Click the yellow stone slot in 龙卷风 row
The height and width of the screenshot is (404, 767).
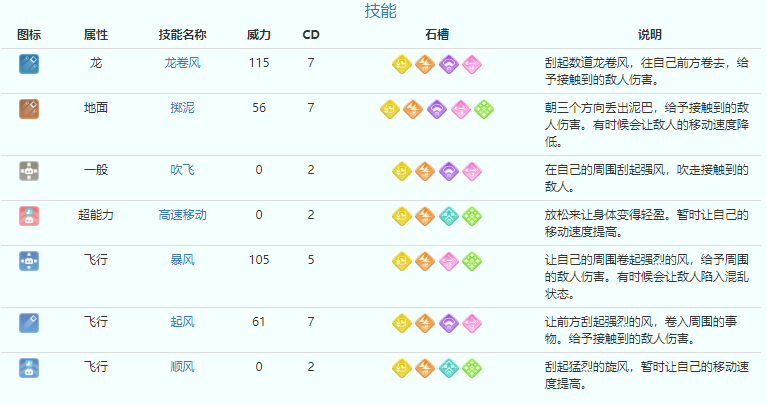coord(401,64)
